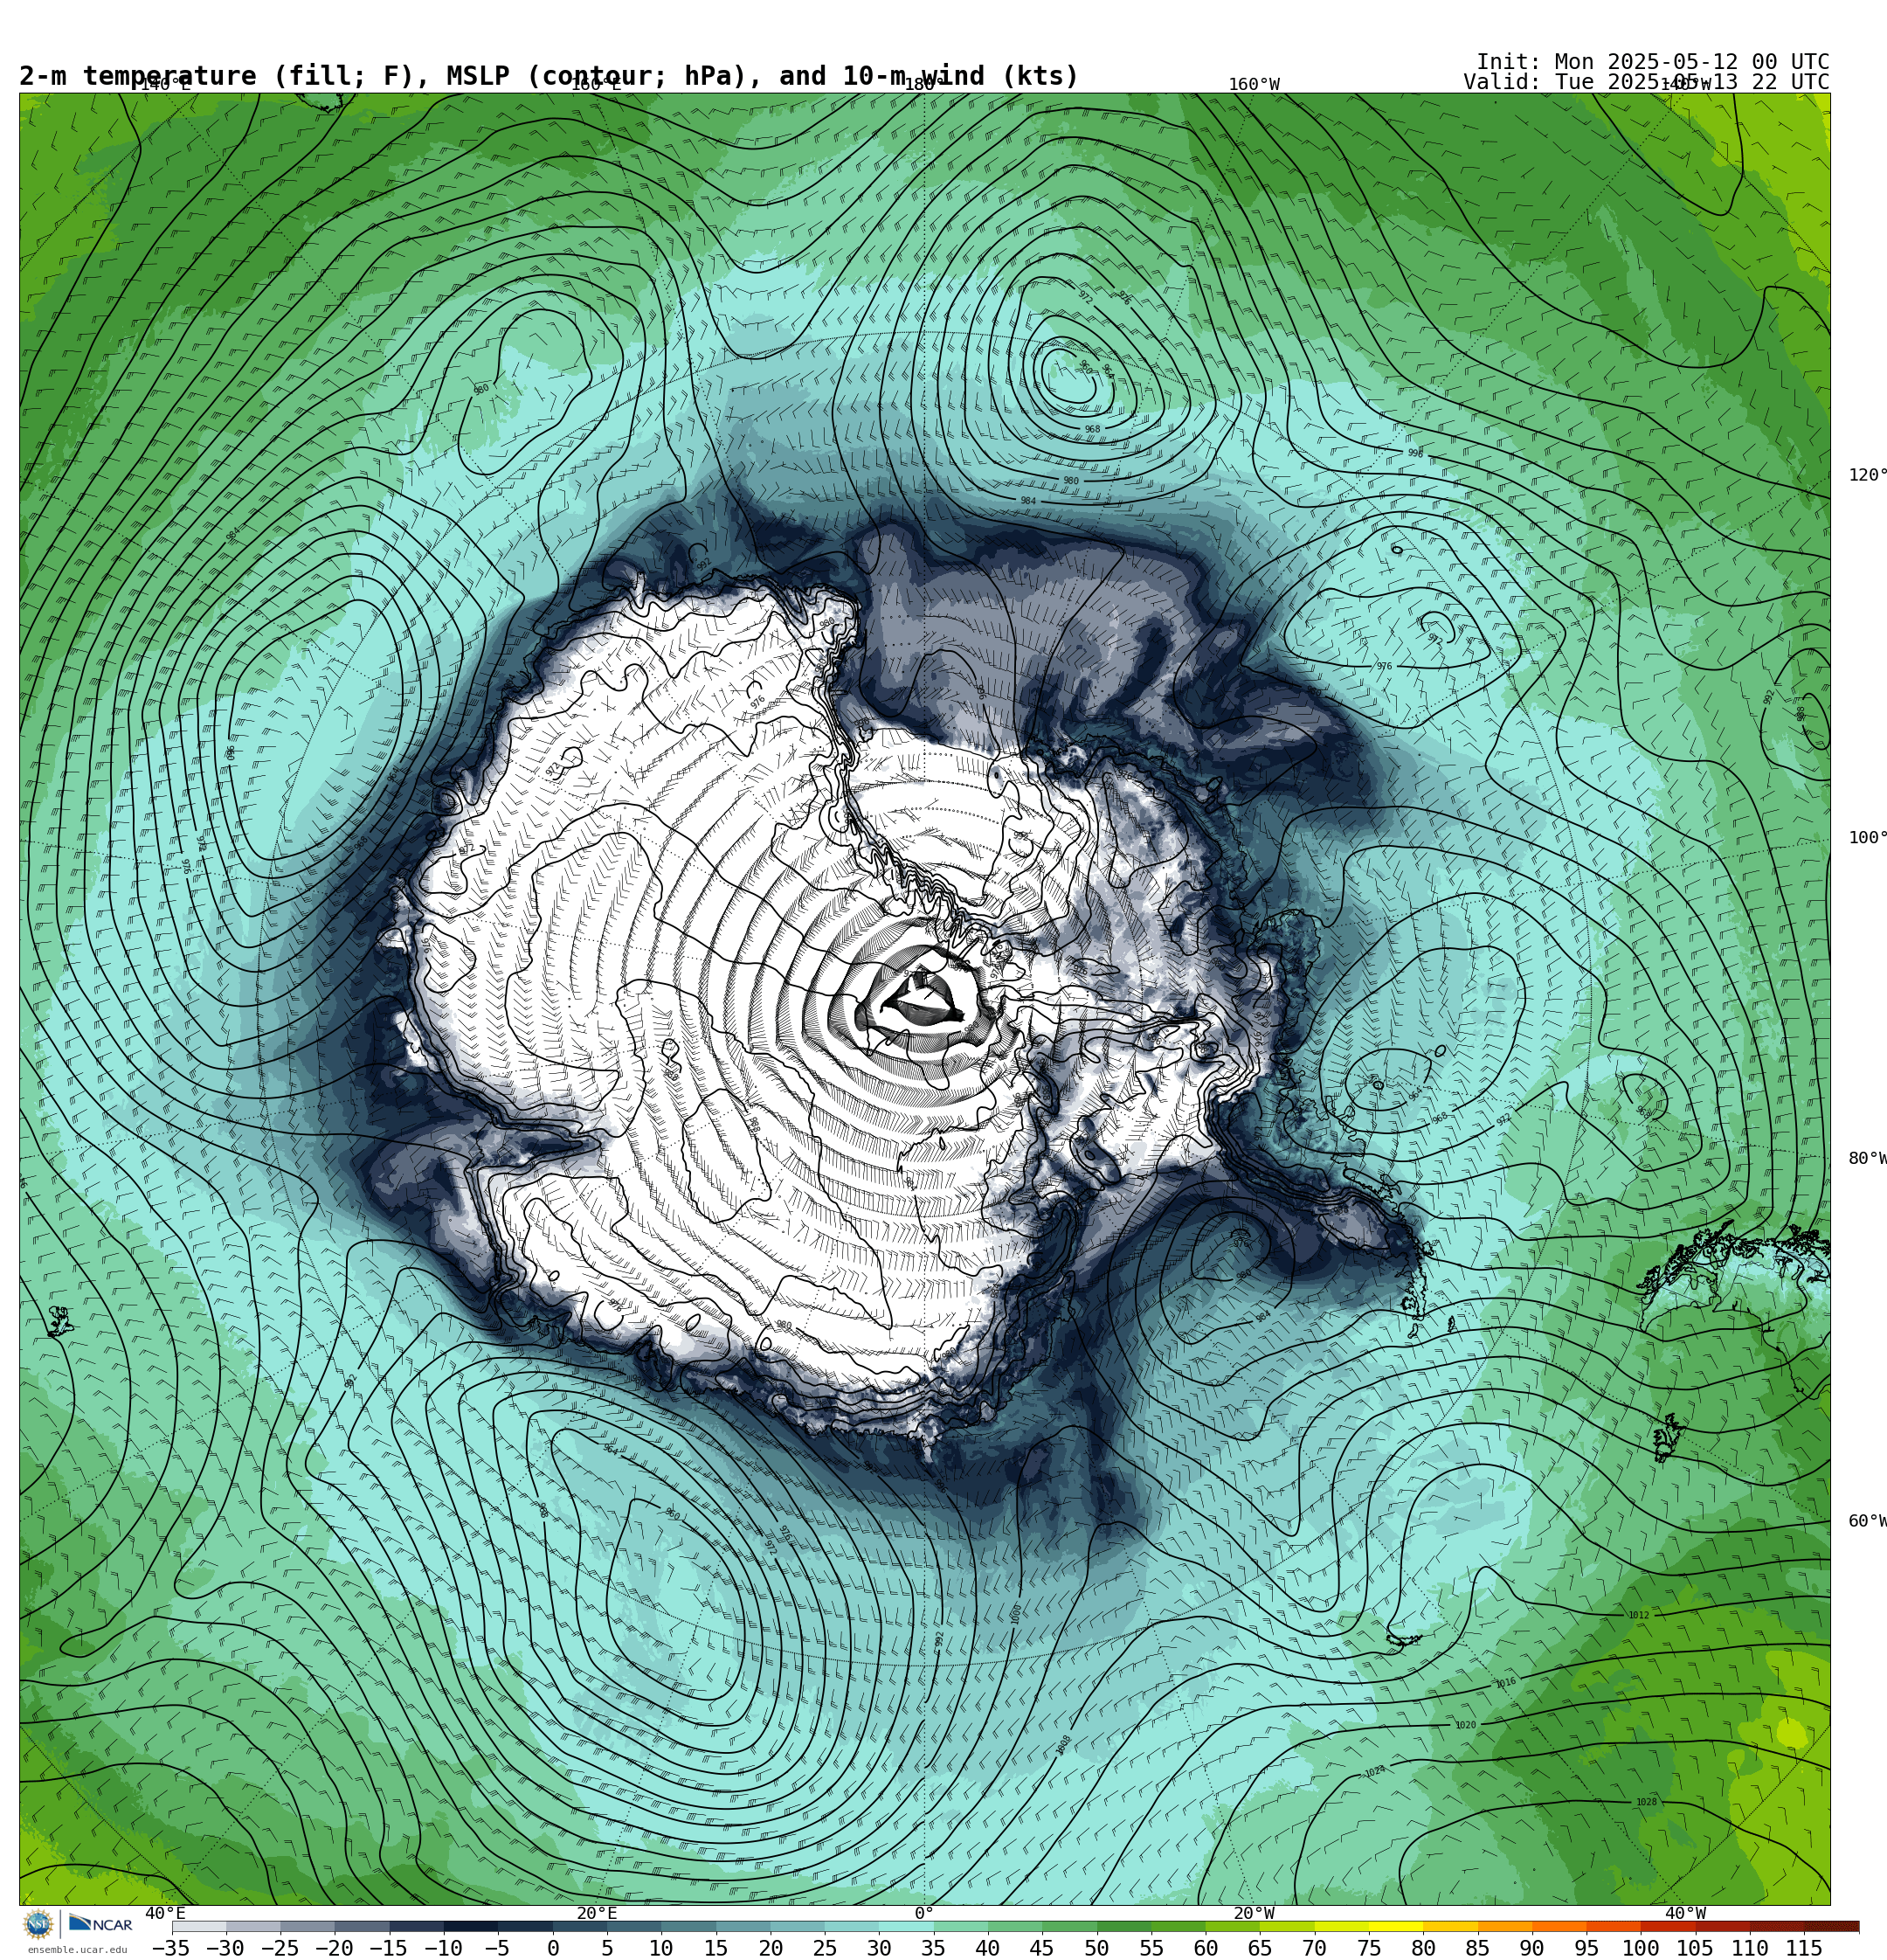Click the NSF logo

[x=38, y=1924]
